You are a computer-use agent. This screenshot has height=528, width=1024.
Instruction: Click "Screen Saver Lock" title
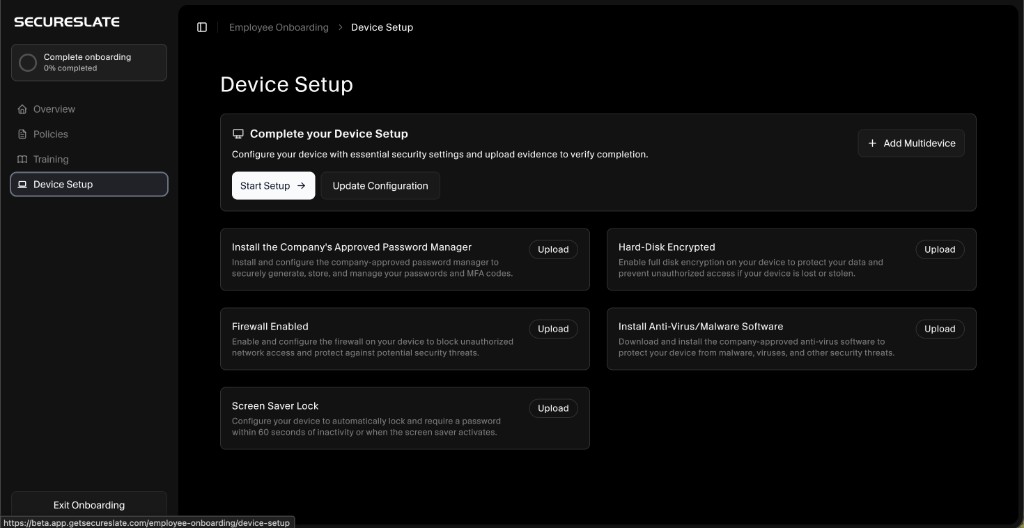[x=275, y=406]
